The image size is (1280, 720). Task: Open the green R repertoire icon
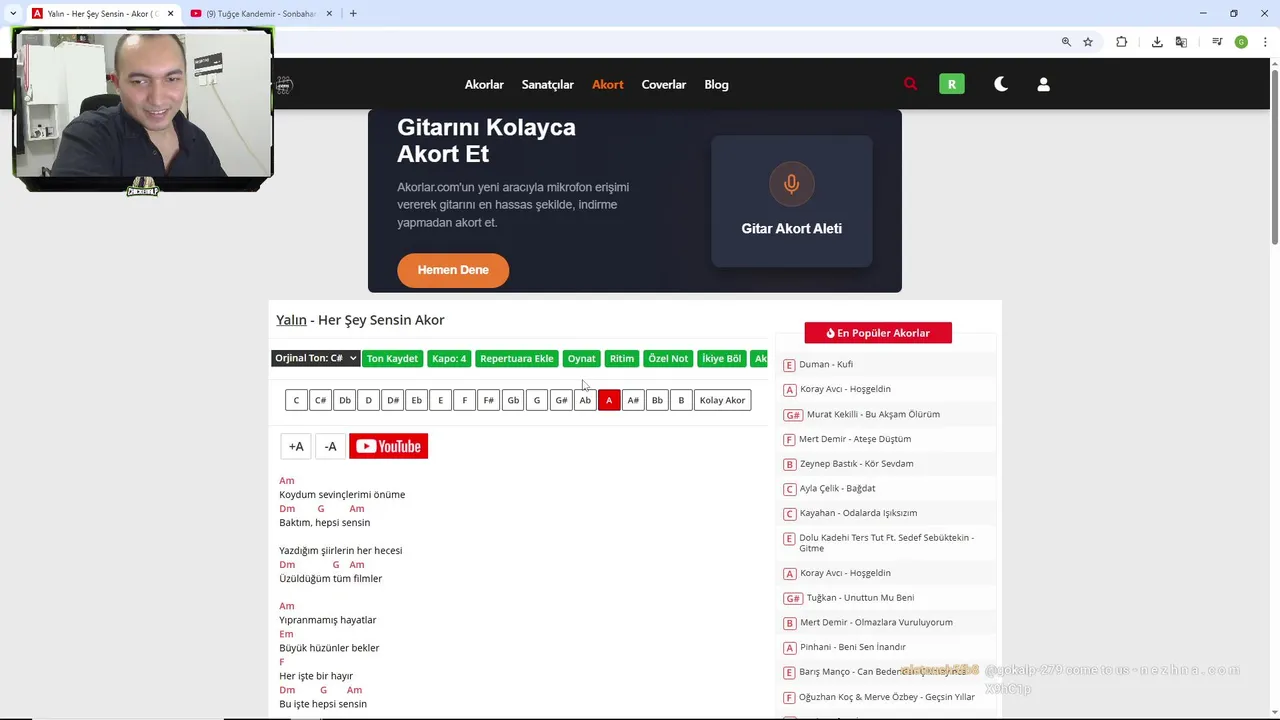951,84
